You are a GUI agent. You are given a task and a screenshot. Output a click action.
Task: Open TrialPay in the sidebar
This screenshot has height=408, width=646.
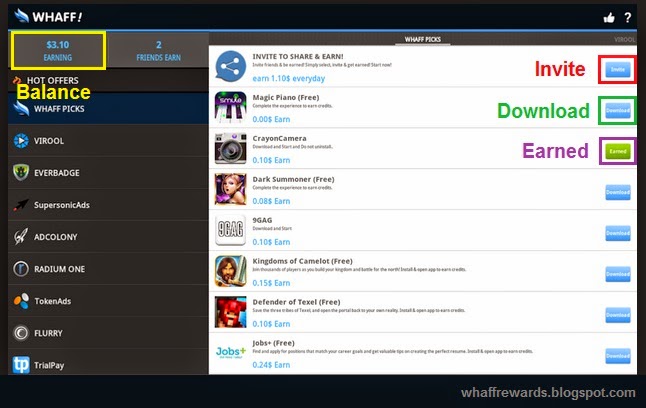pos(108,364)
